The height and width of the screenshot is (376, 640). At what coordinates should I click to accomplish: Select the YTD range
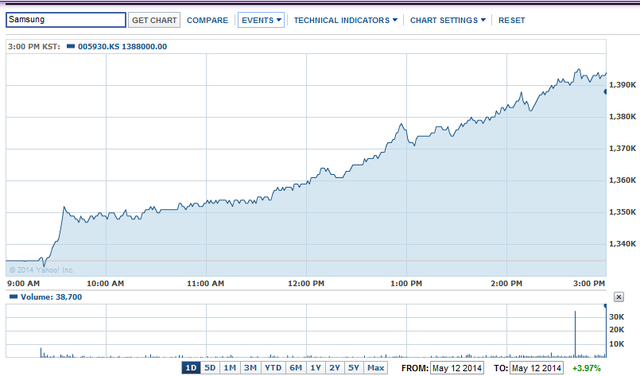point(273,368)
